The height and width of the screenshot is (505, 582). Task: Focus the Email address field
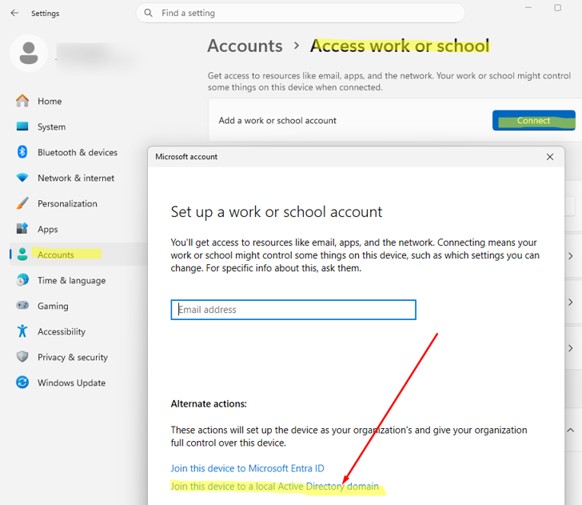point(293,309)
